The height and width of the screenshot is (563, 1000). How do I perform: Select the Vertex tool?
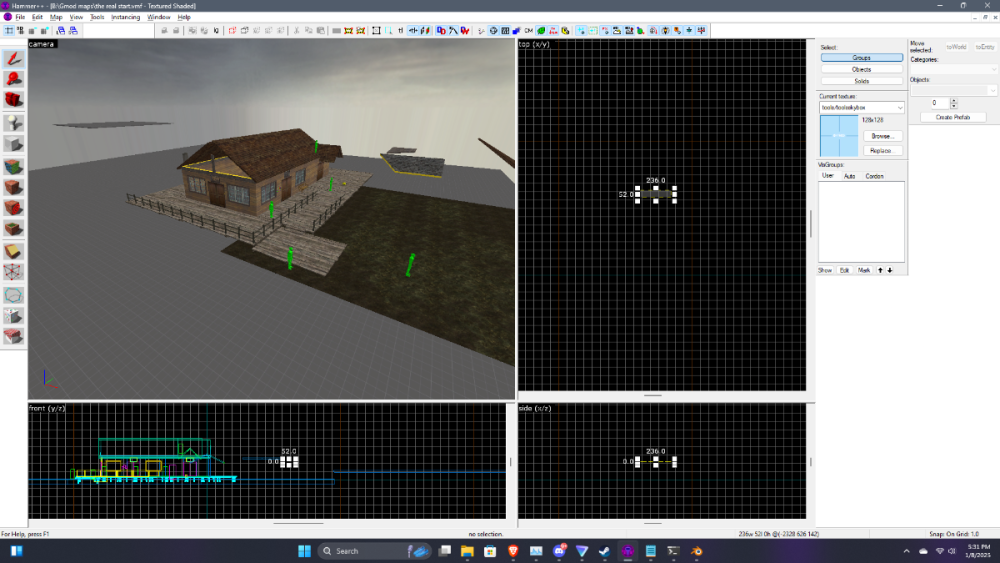coord(13,272)
